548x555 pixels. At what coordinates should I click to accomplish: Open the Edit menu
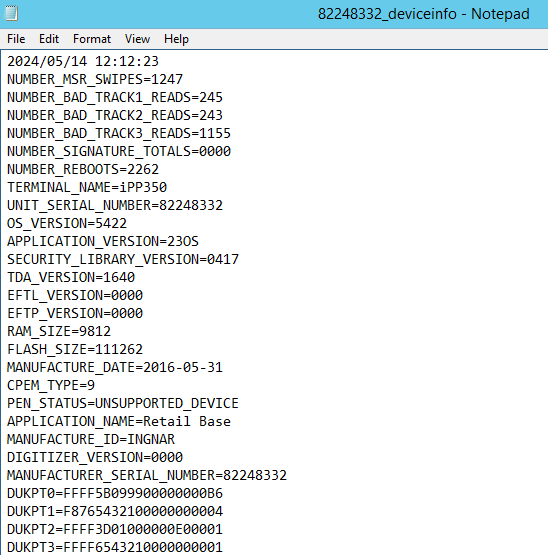49,39
